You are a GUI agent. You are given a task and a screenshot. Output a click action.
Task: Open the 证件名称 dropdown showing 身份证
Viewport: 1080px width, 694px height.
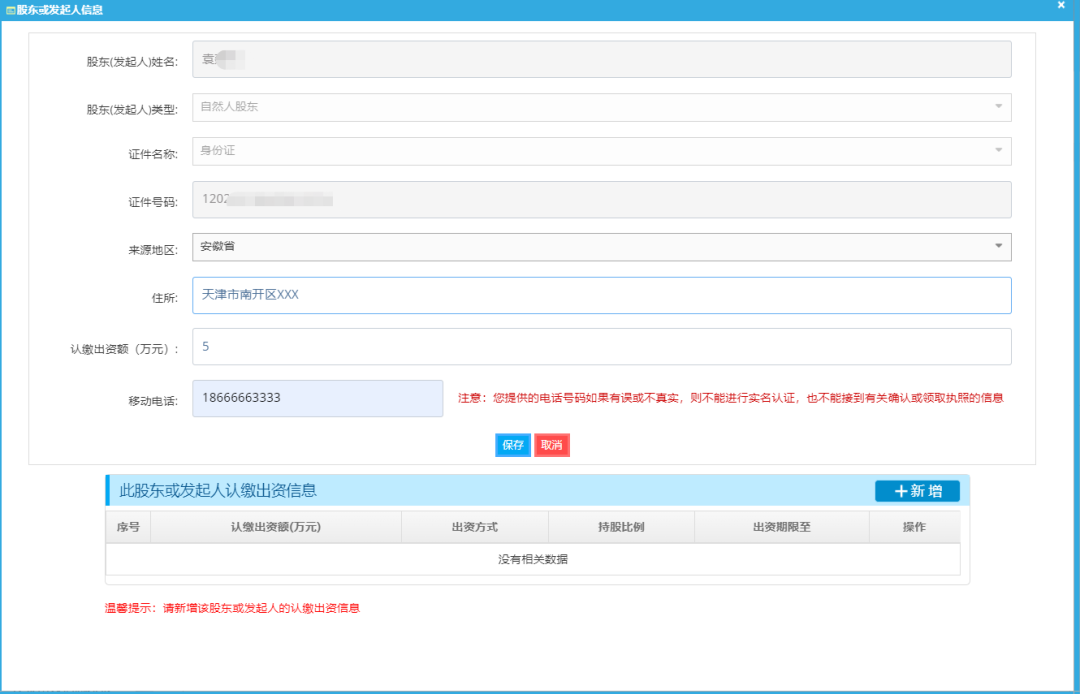pos(601,151)
